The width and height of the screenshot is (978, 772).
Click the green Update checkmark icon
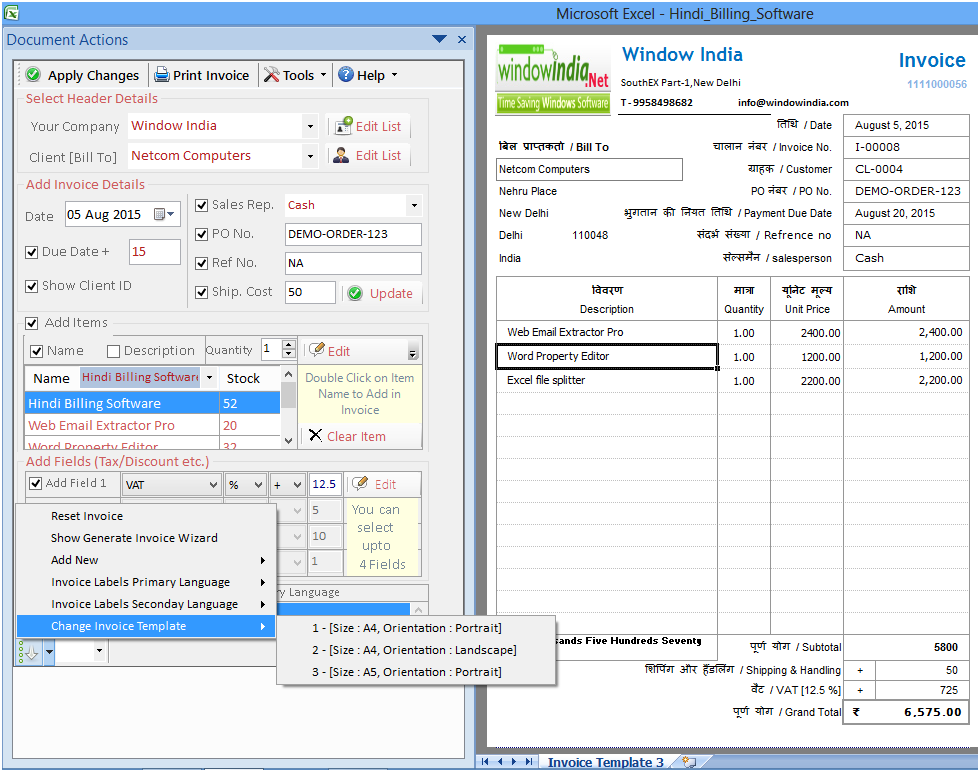click(355, 293)
